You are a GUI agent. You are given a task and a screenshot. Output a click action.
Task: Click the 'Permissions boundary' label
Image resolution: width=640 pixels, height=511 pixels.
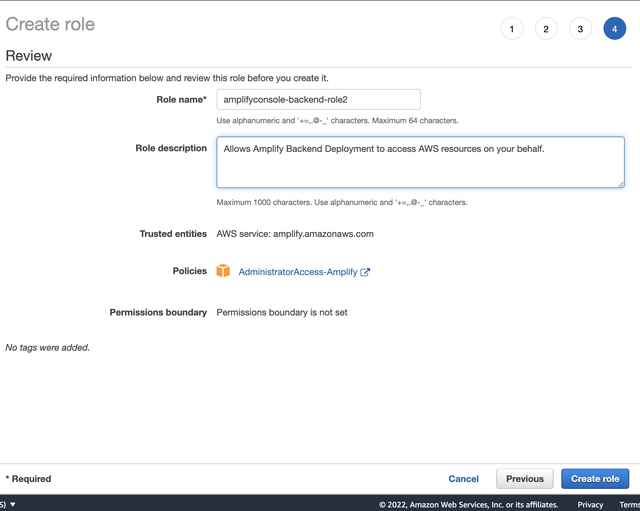click(158, 313)
